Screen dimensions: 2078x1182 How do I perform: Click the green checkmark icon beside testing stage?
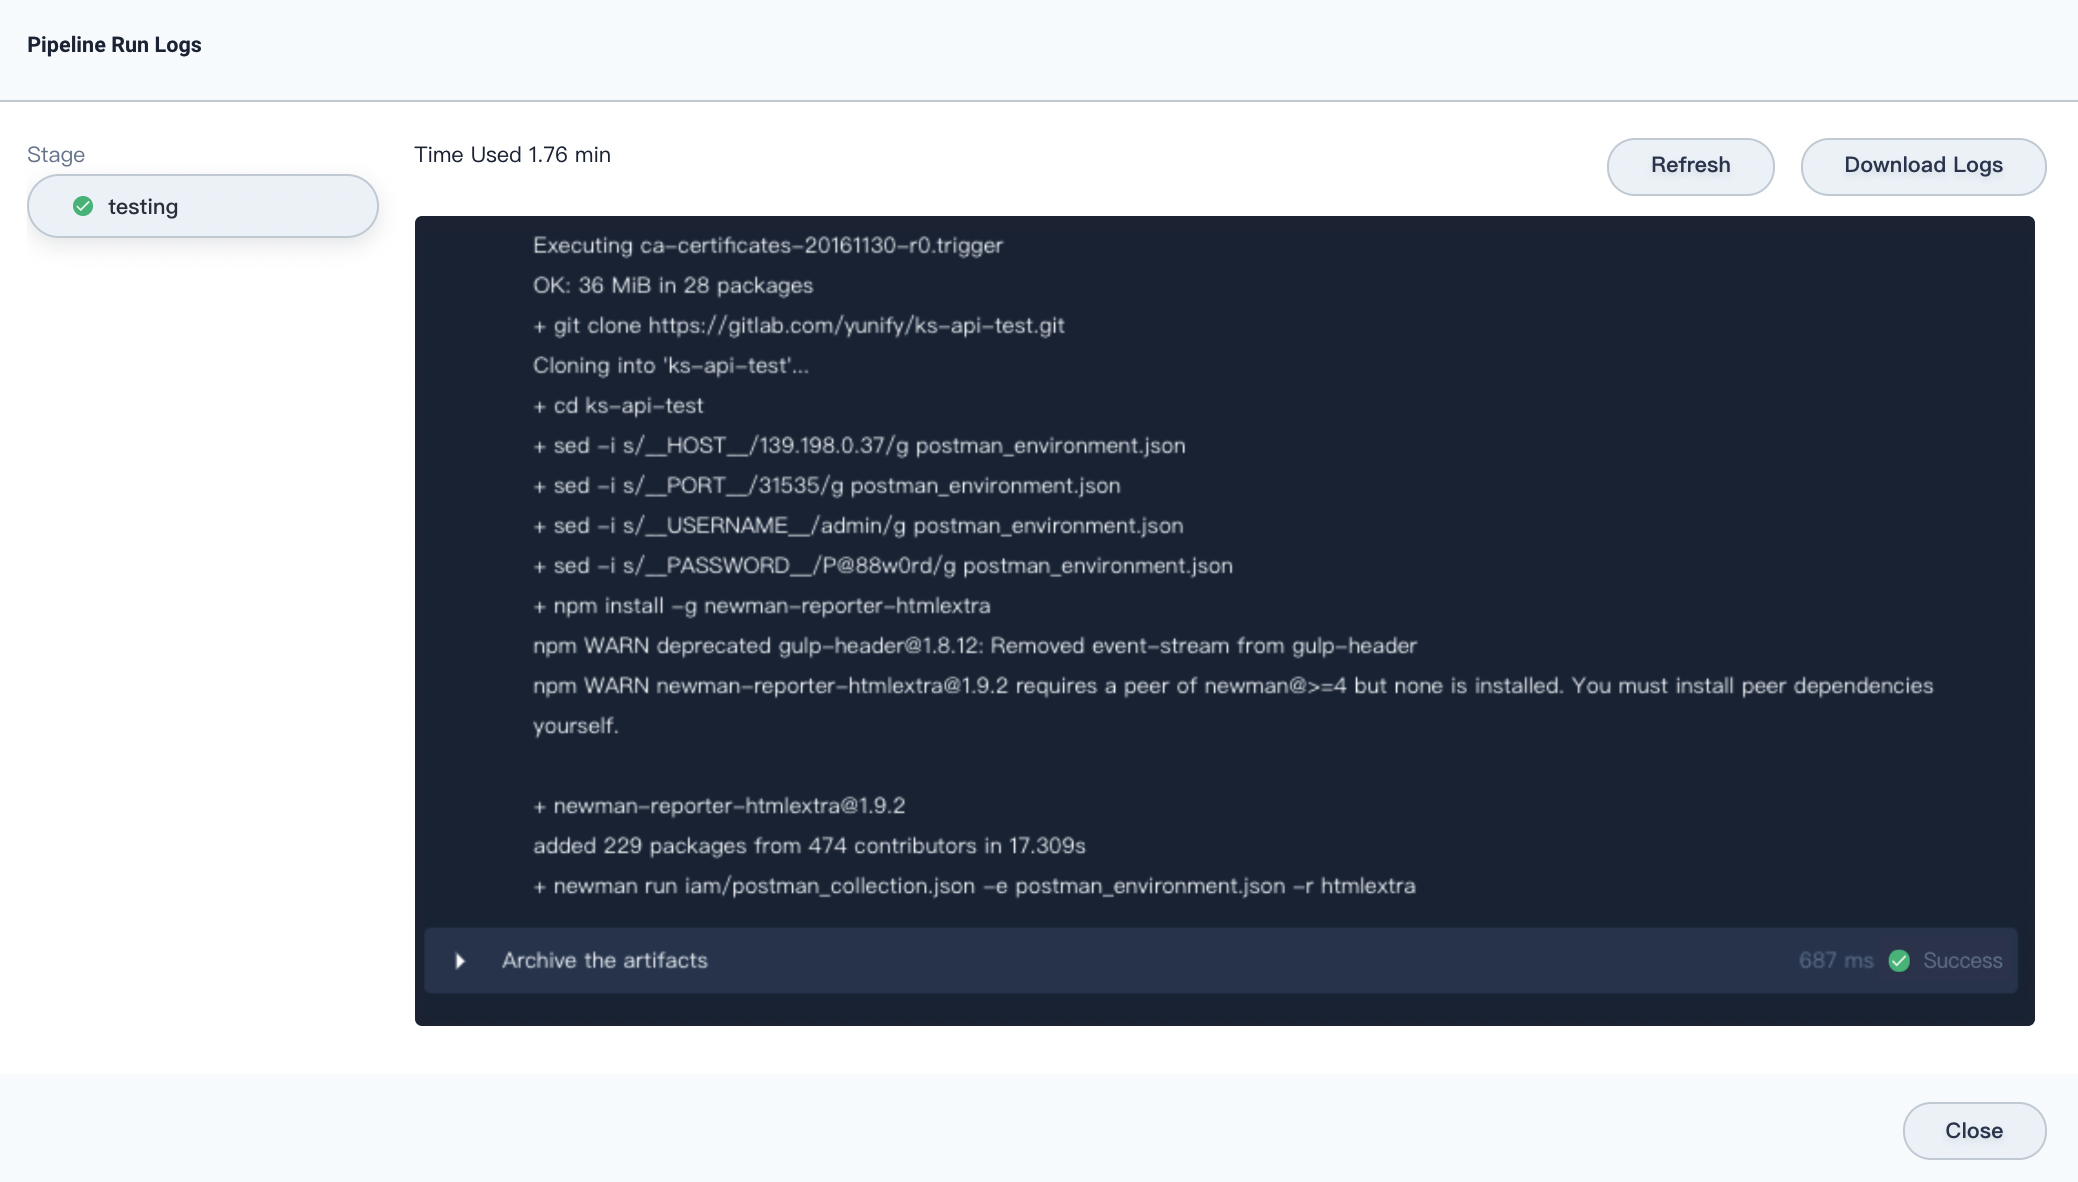[x=84, y=206]
